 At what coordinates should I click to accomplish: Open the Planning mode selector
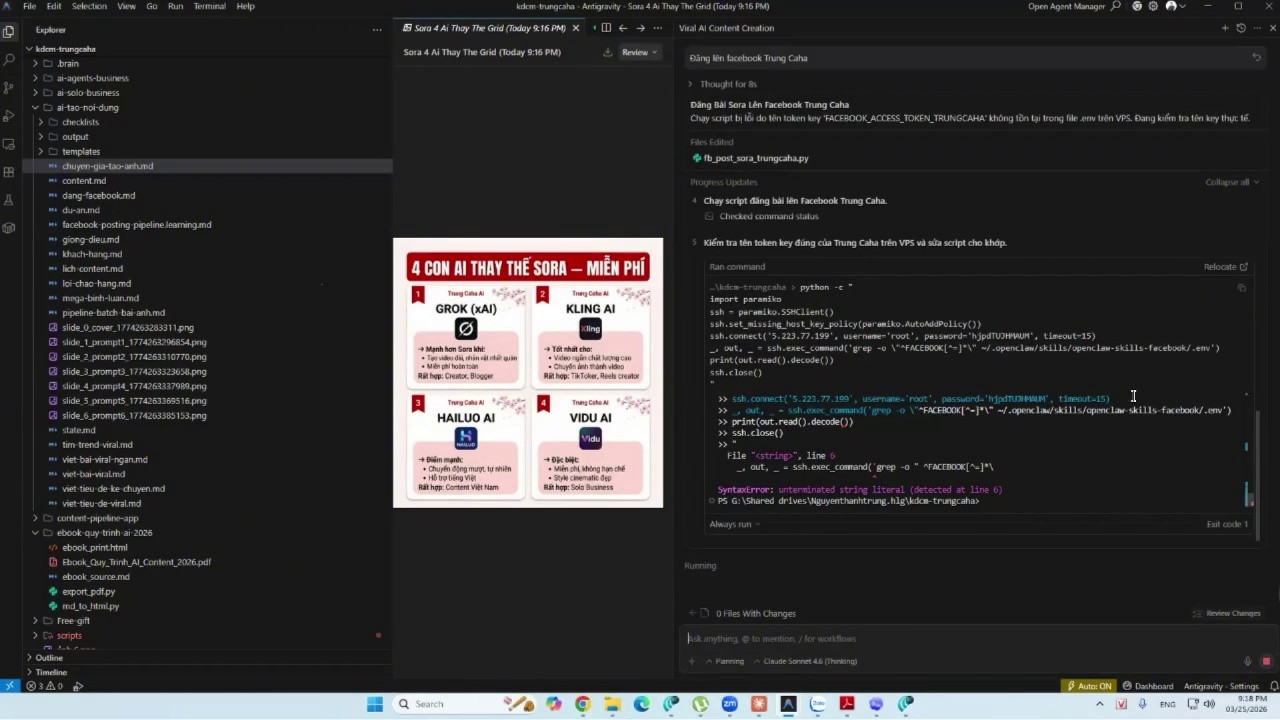click(725, 661)
